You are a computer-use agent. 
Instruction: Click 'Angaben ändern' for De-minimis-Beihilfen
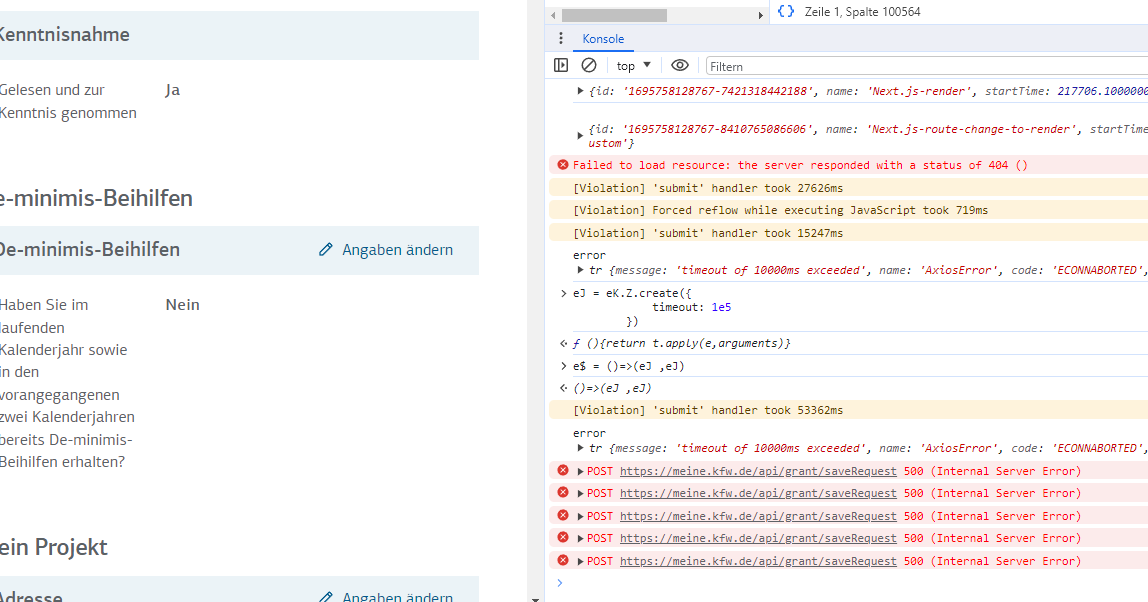398,250
